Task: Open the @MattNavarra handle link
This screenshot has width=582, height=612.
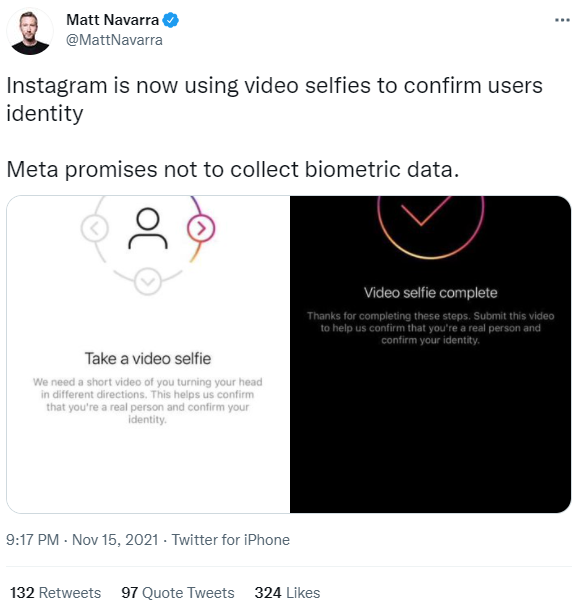Action: click(x=114, y=40)
